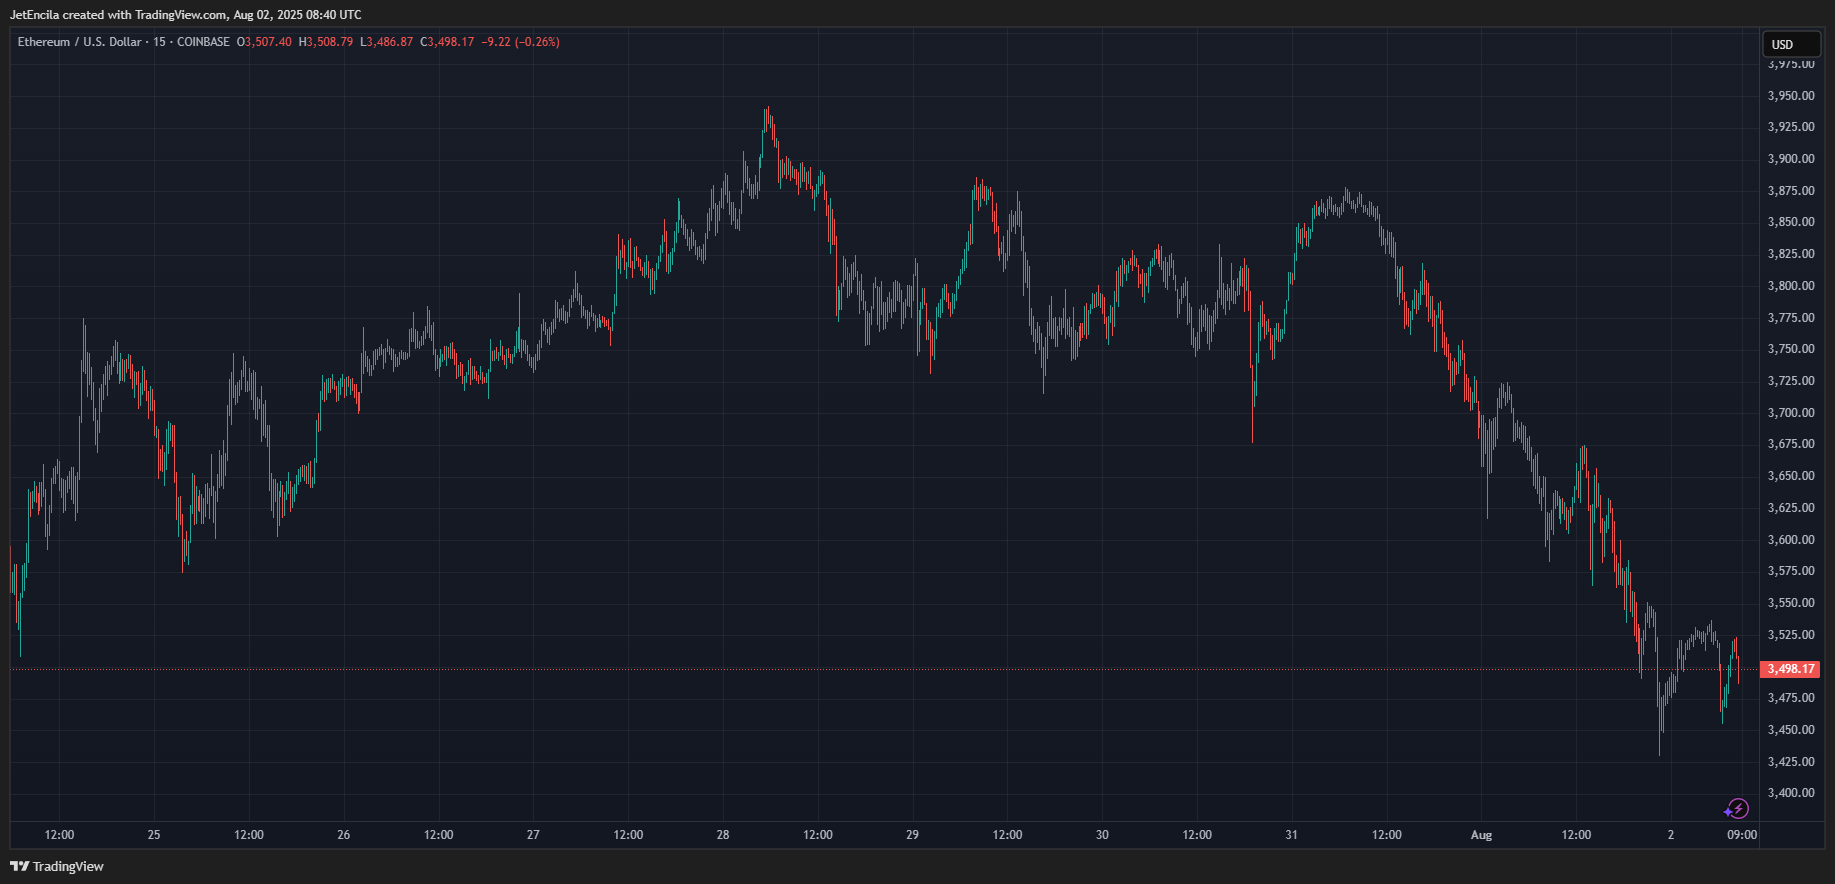
Task: Click the 09:00 label on time axis
Action: [1742, 835]
